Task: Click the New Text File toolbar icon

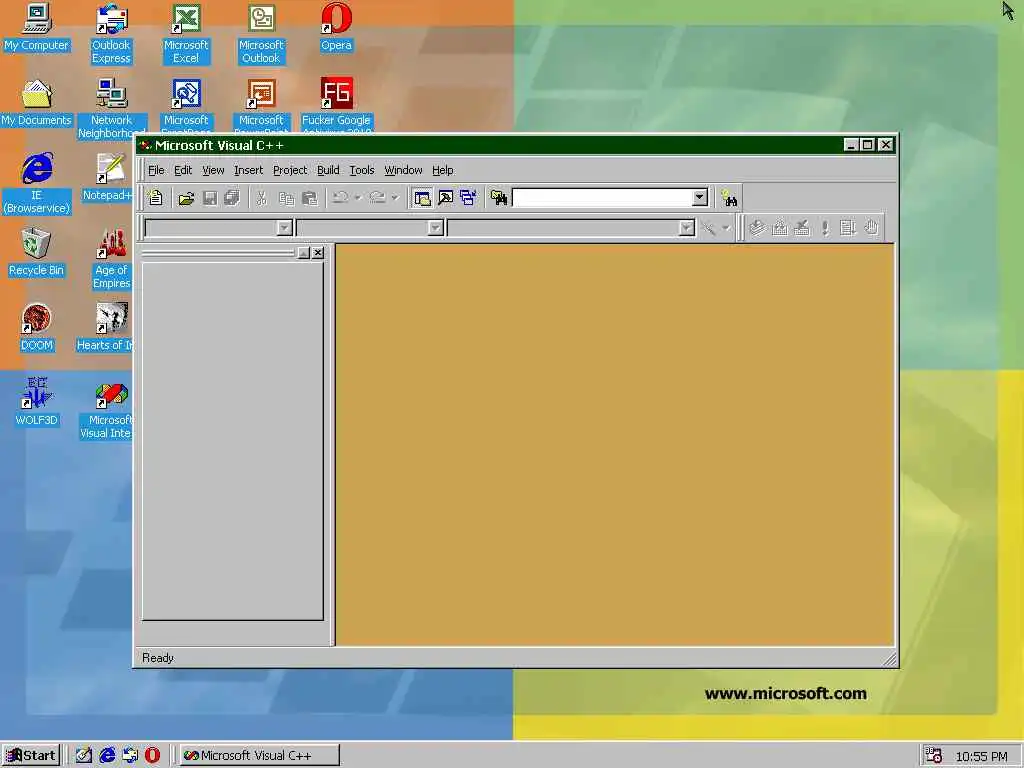Action: (155, 198)
